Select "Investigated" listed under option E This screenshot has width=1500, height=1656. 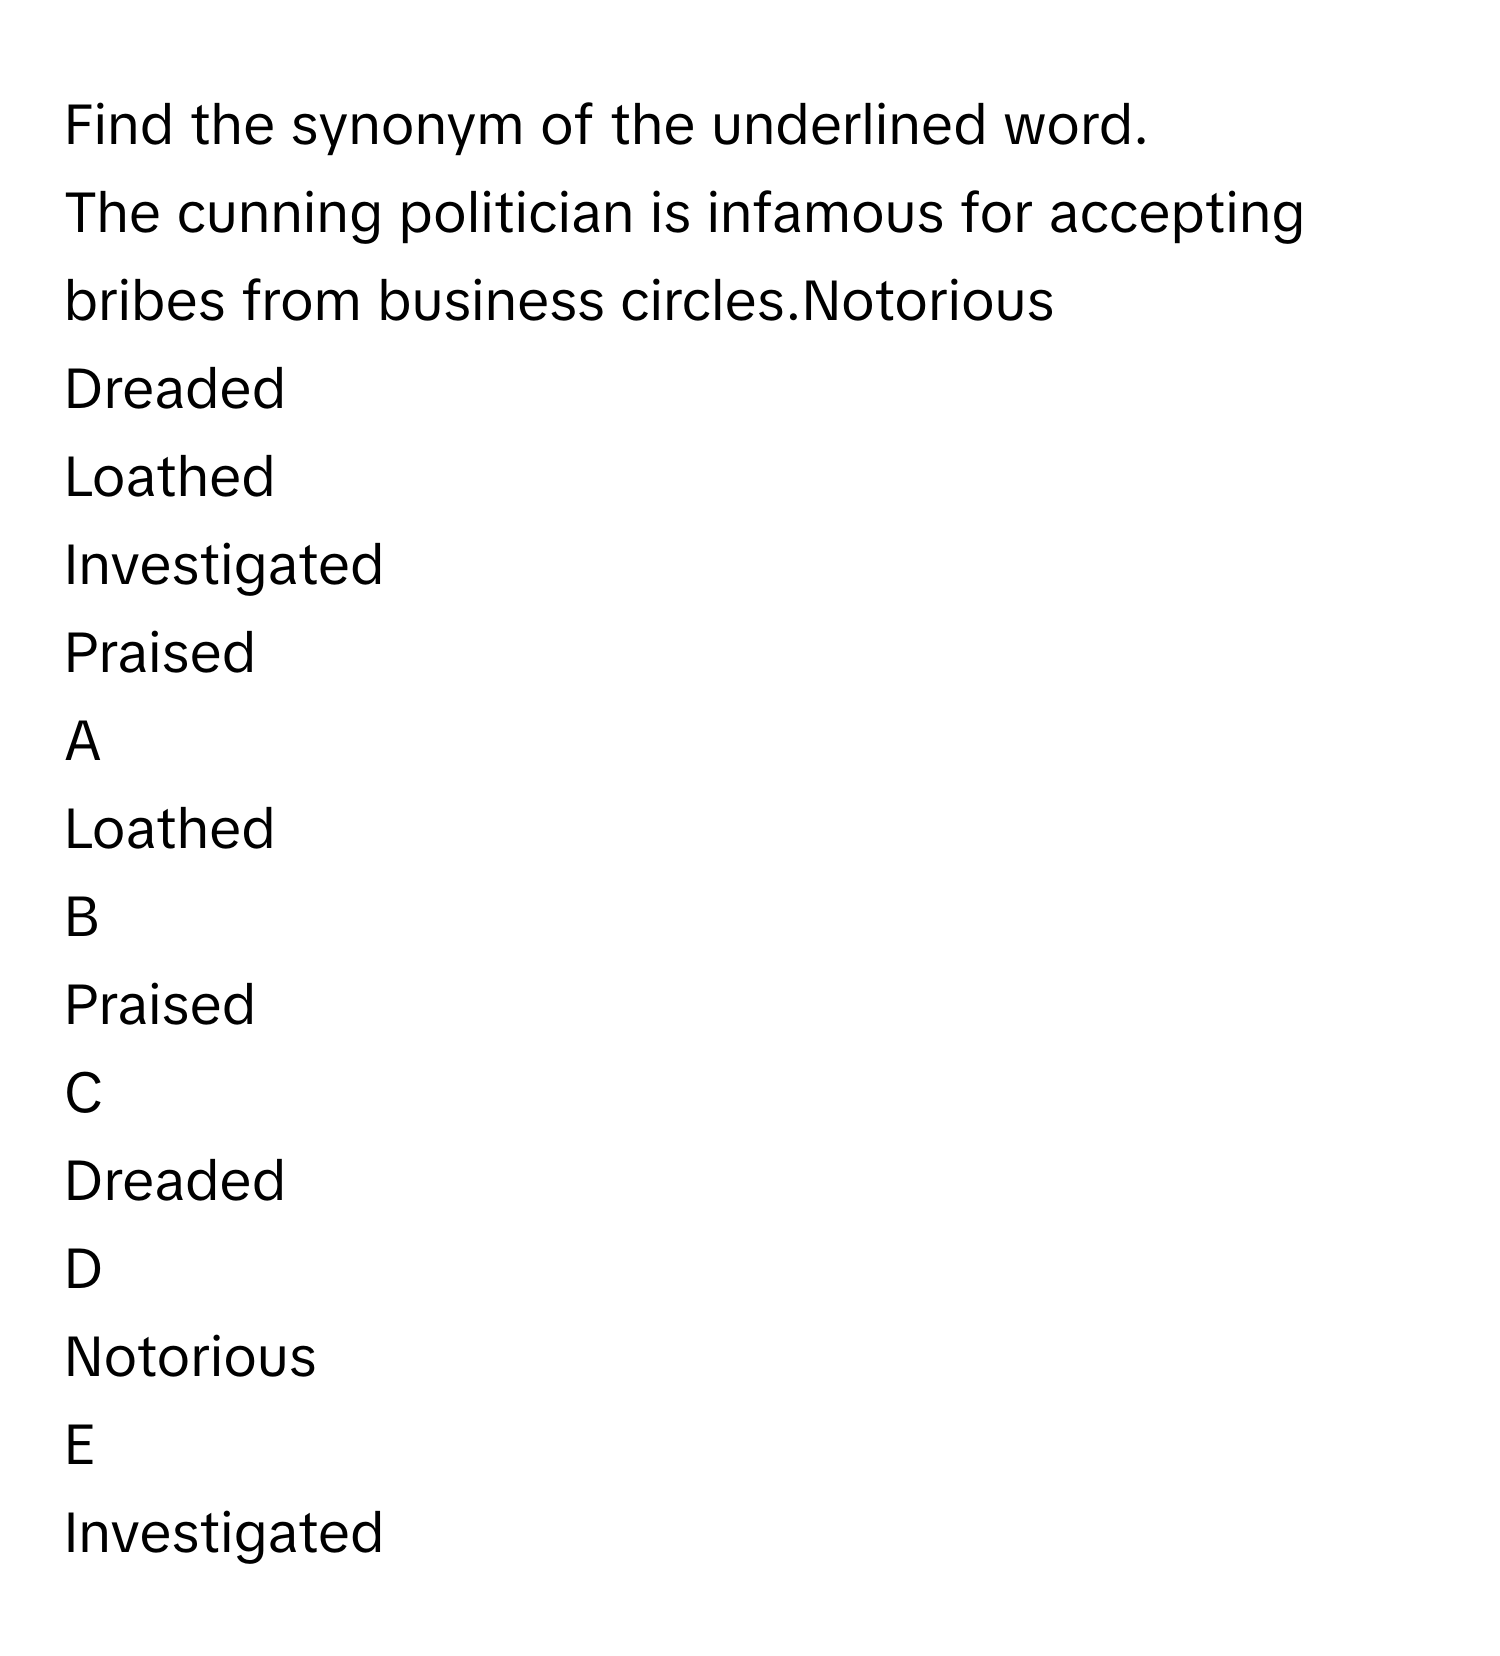(223, 1533)
